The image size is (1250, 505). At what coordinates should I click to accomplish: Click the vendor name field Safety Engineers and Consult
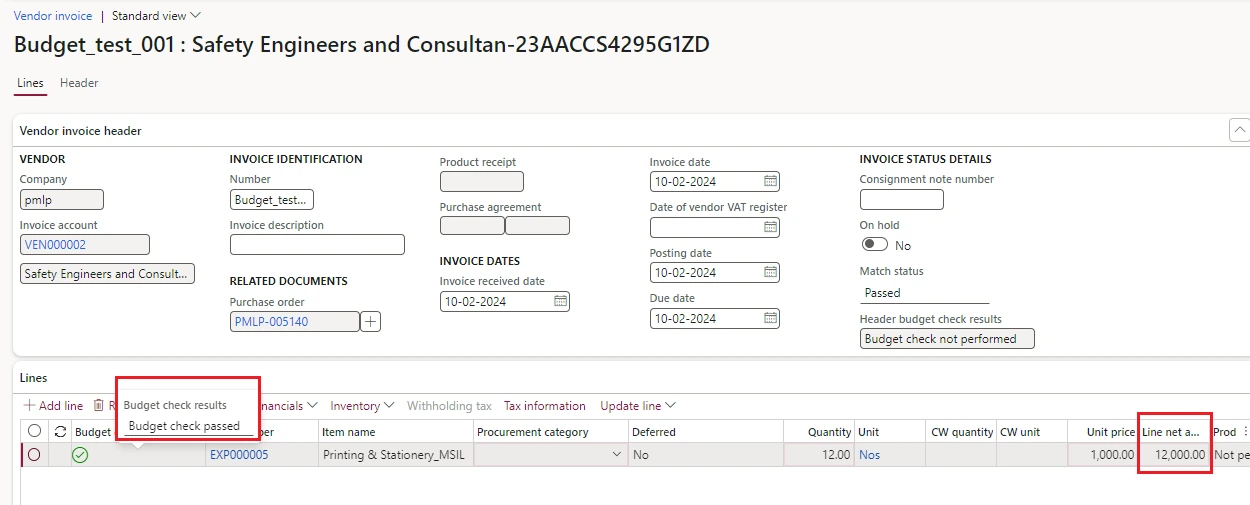point(107,273)
